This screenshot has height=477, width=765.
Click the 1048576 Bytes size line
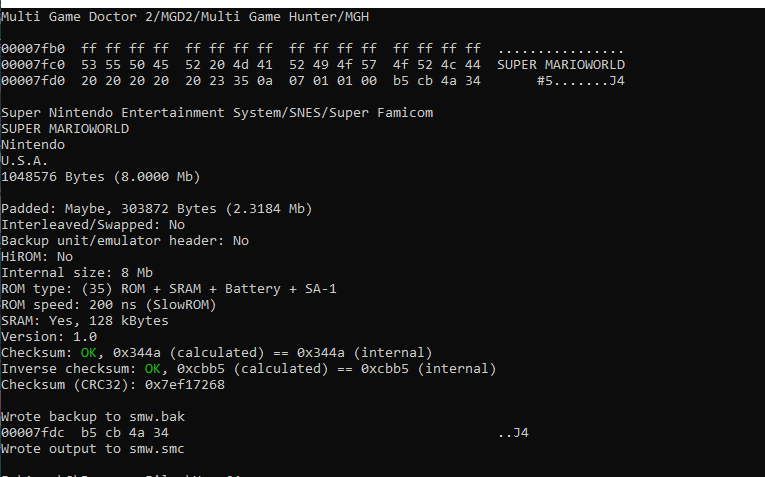click(x=101, y=177)
